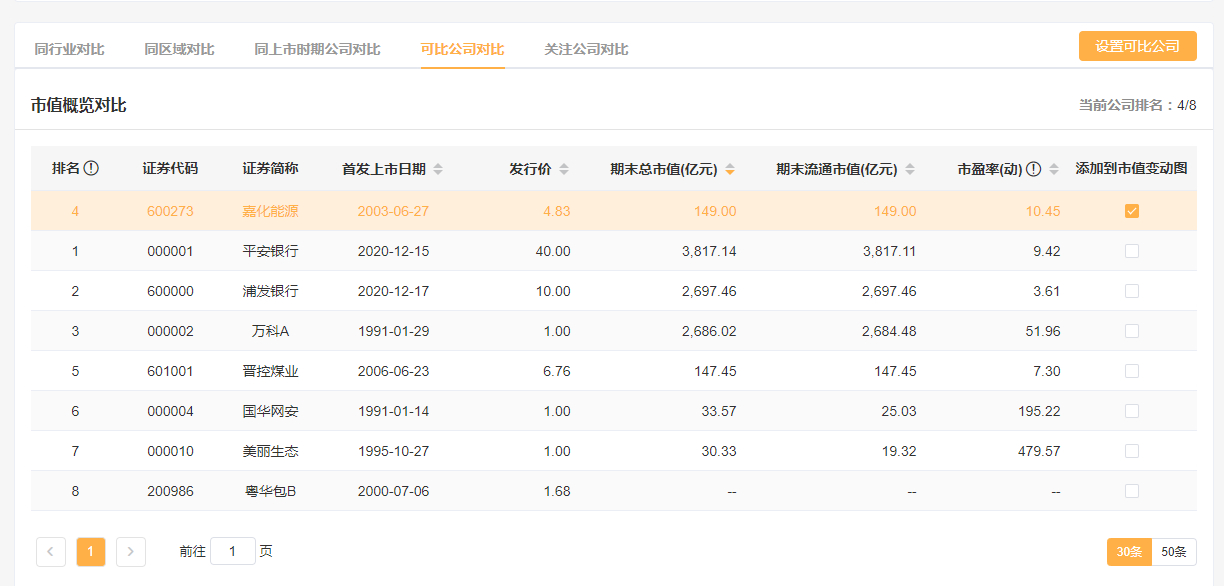
Task: Sort by 期末总市值 column arrows
Action: pyautogui.click(x=730, y=169)
